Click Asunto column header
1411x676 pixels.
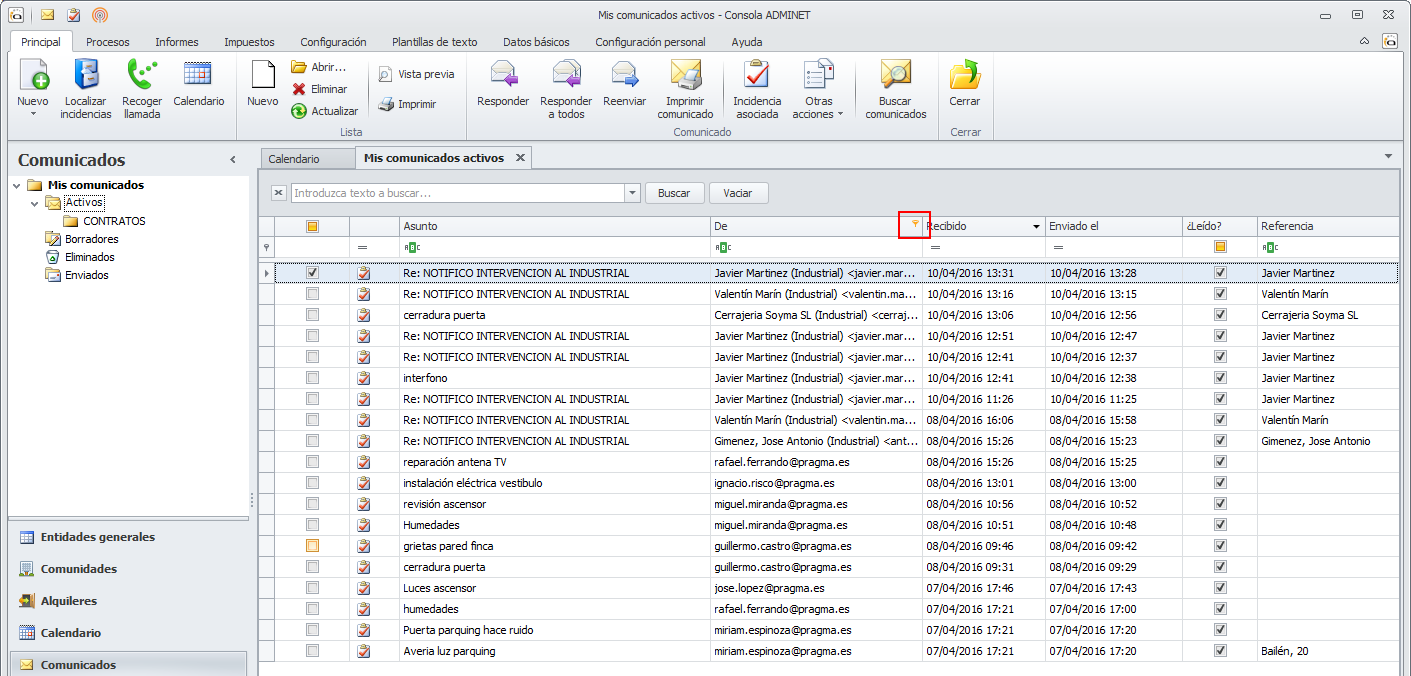(x=555, y=226)
